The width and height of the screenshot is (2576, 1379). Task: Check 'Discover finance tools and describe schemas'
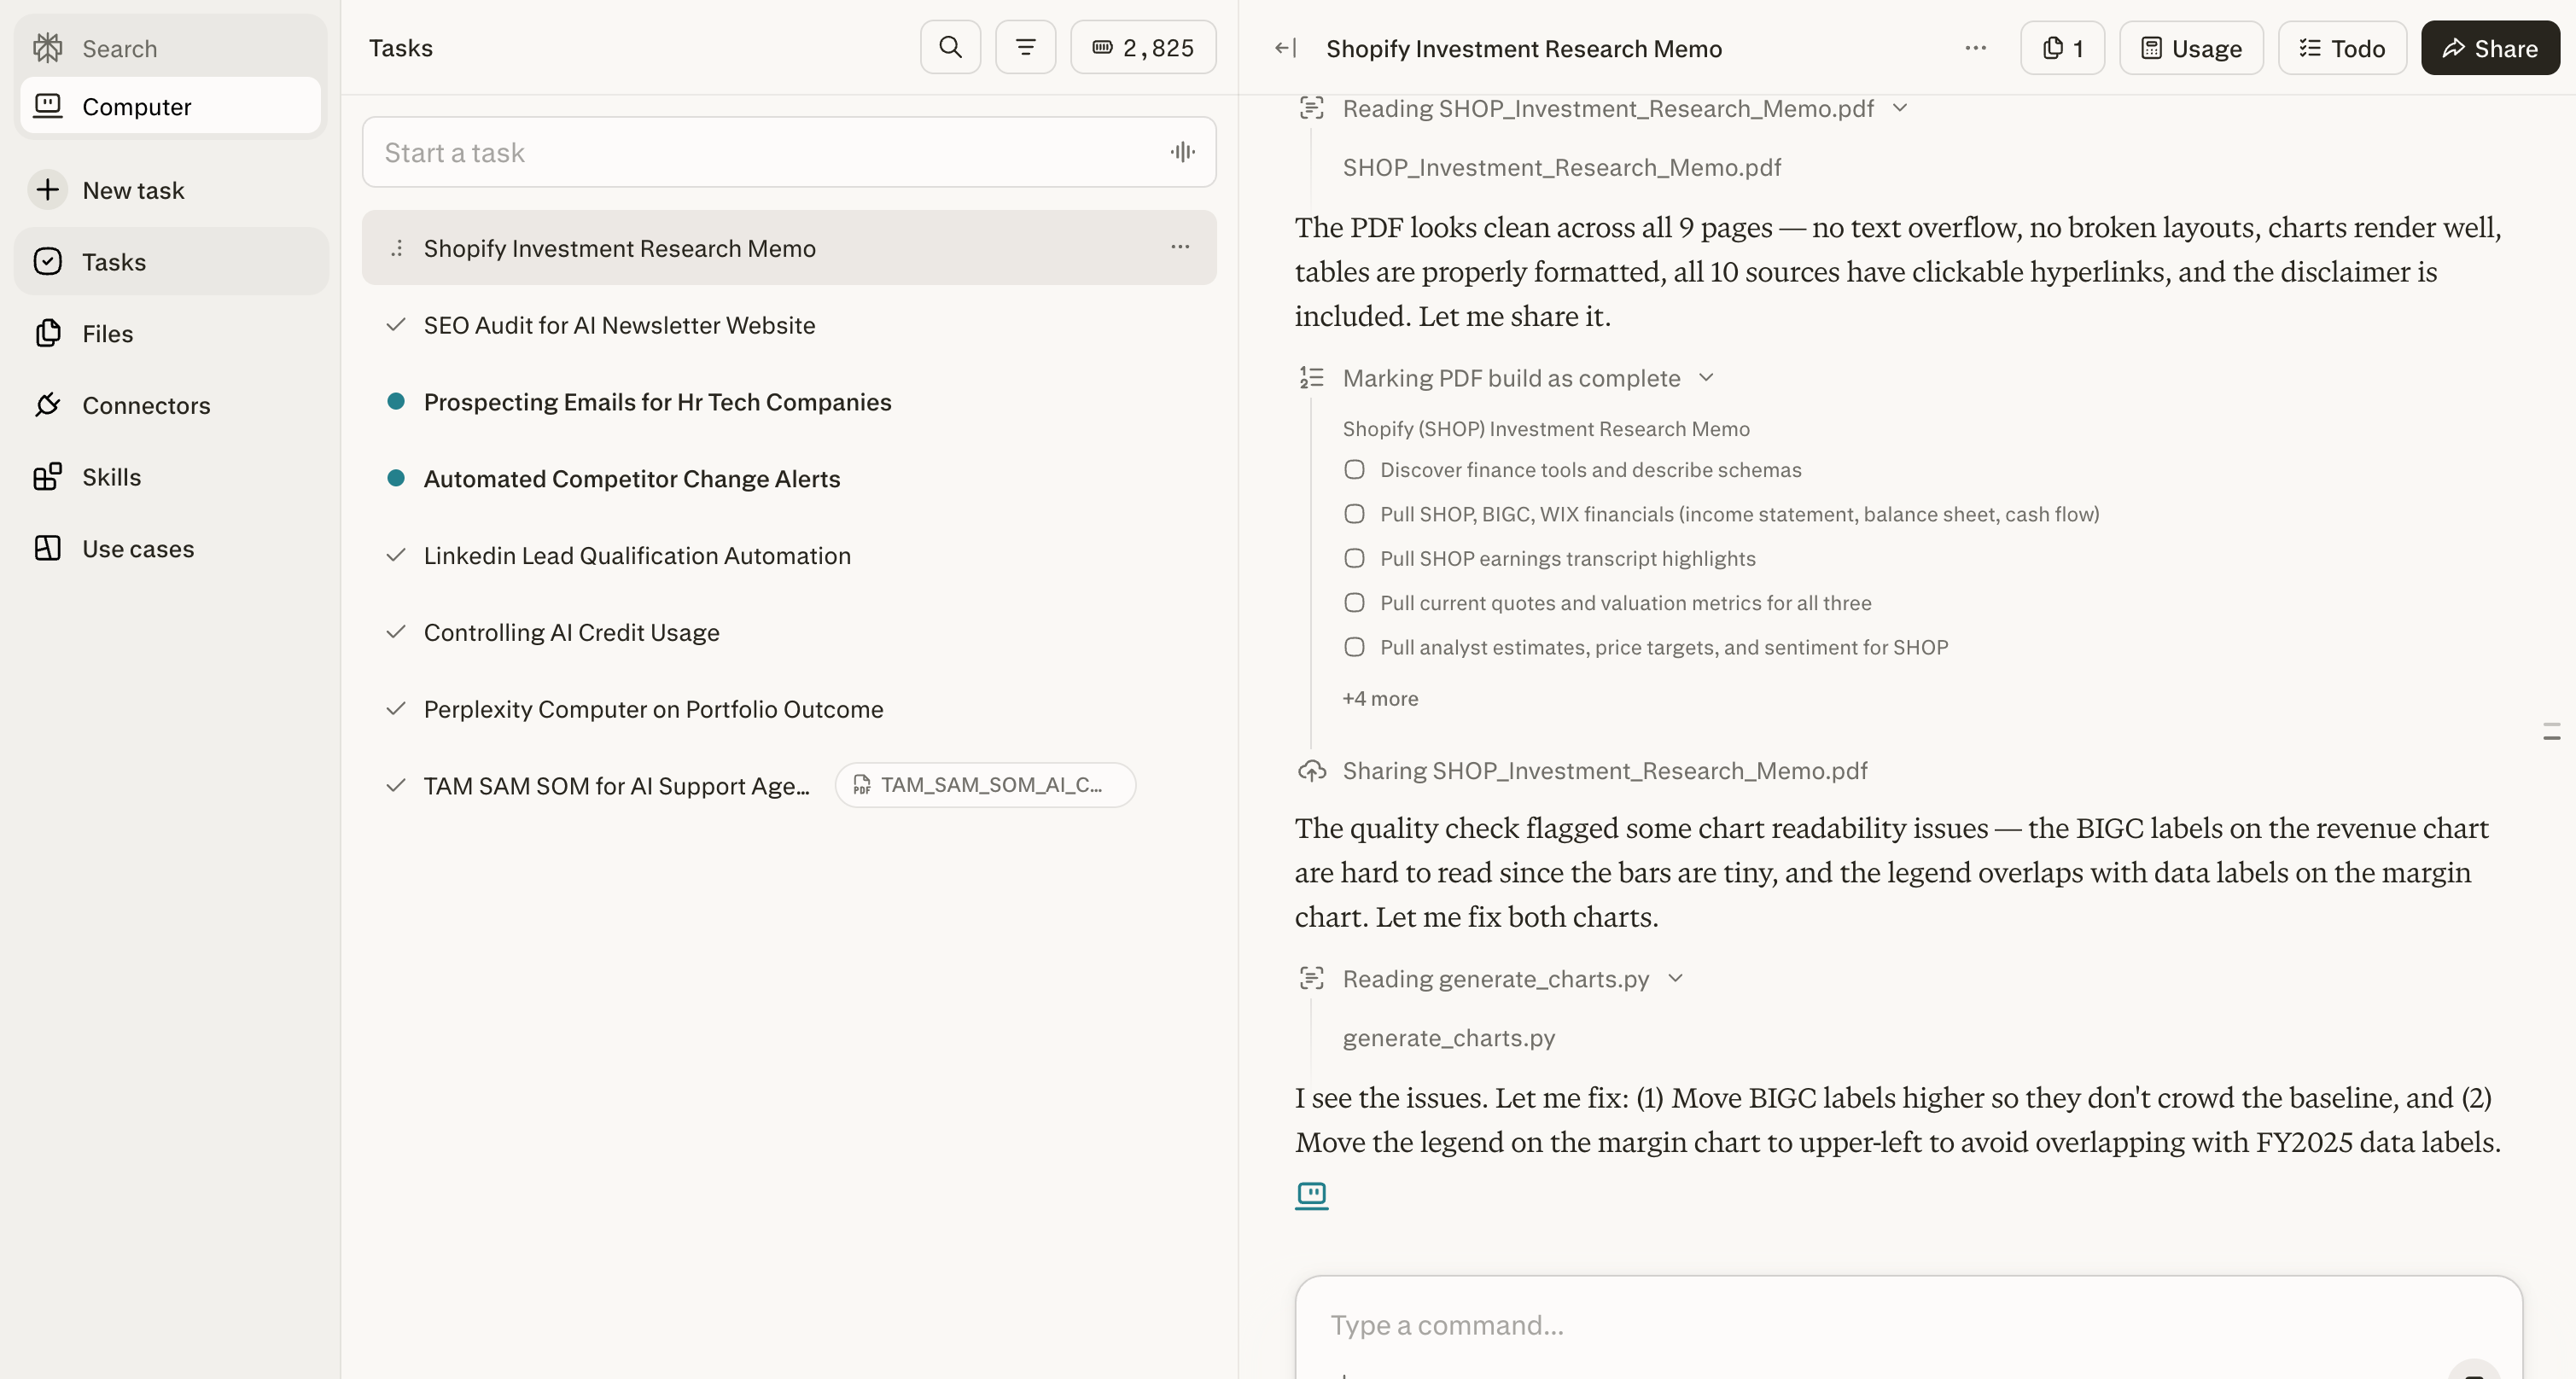coord(1354,470)
